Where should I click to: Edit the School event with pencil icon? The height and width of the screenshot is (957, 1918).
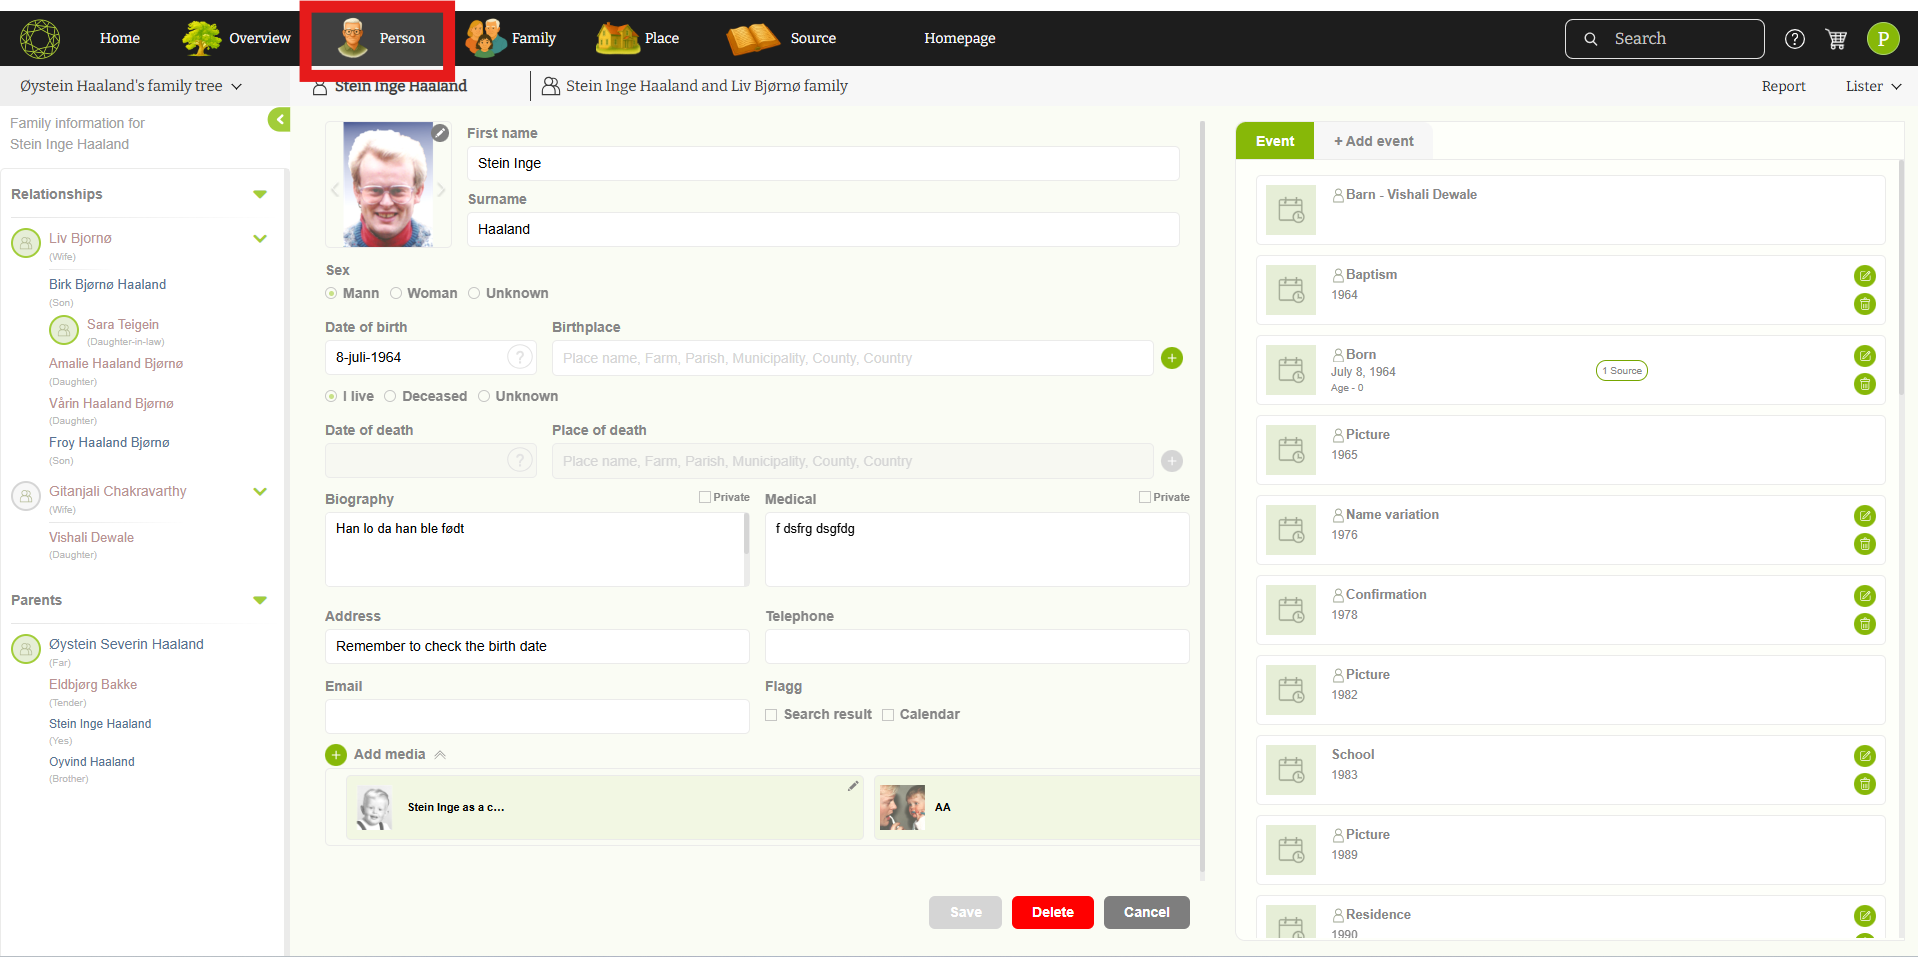(x=1864, y=756)
